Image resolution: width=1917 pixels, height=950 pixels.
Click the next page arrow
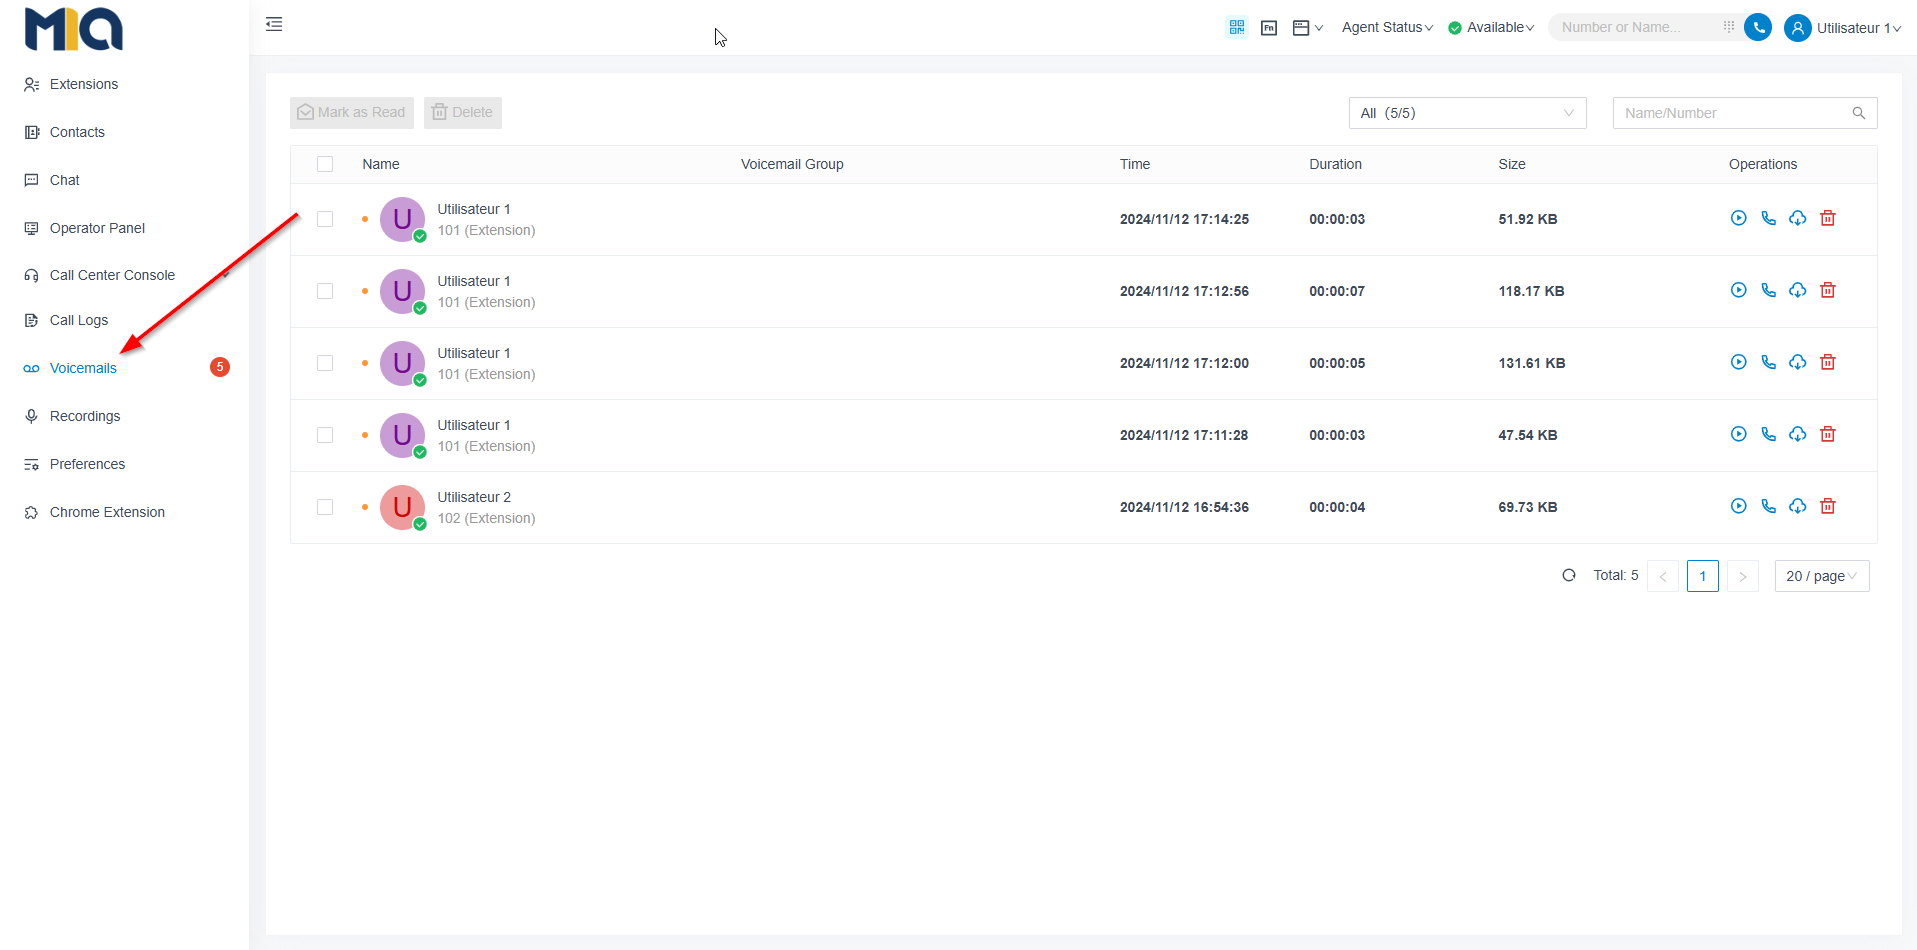pyautogui.click(x=1743, y=576)
